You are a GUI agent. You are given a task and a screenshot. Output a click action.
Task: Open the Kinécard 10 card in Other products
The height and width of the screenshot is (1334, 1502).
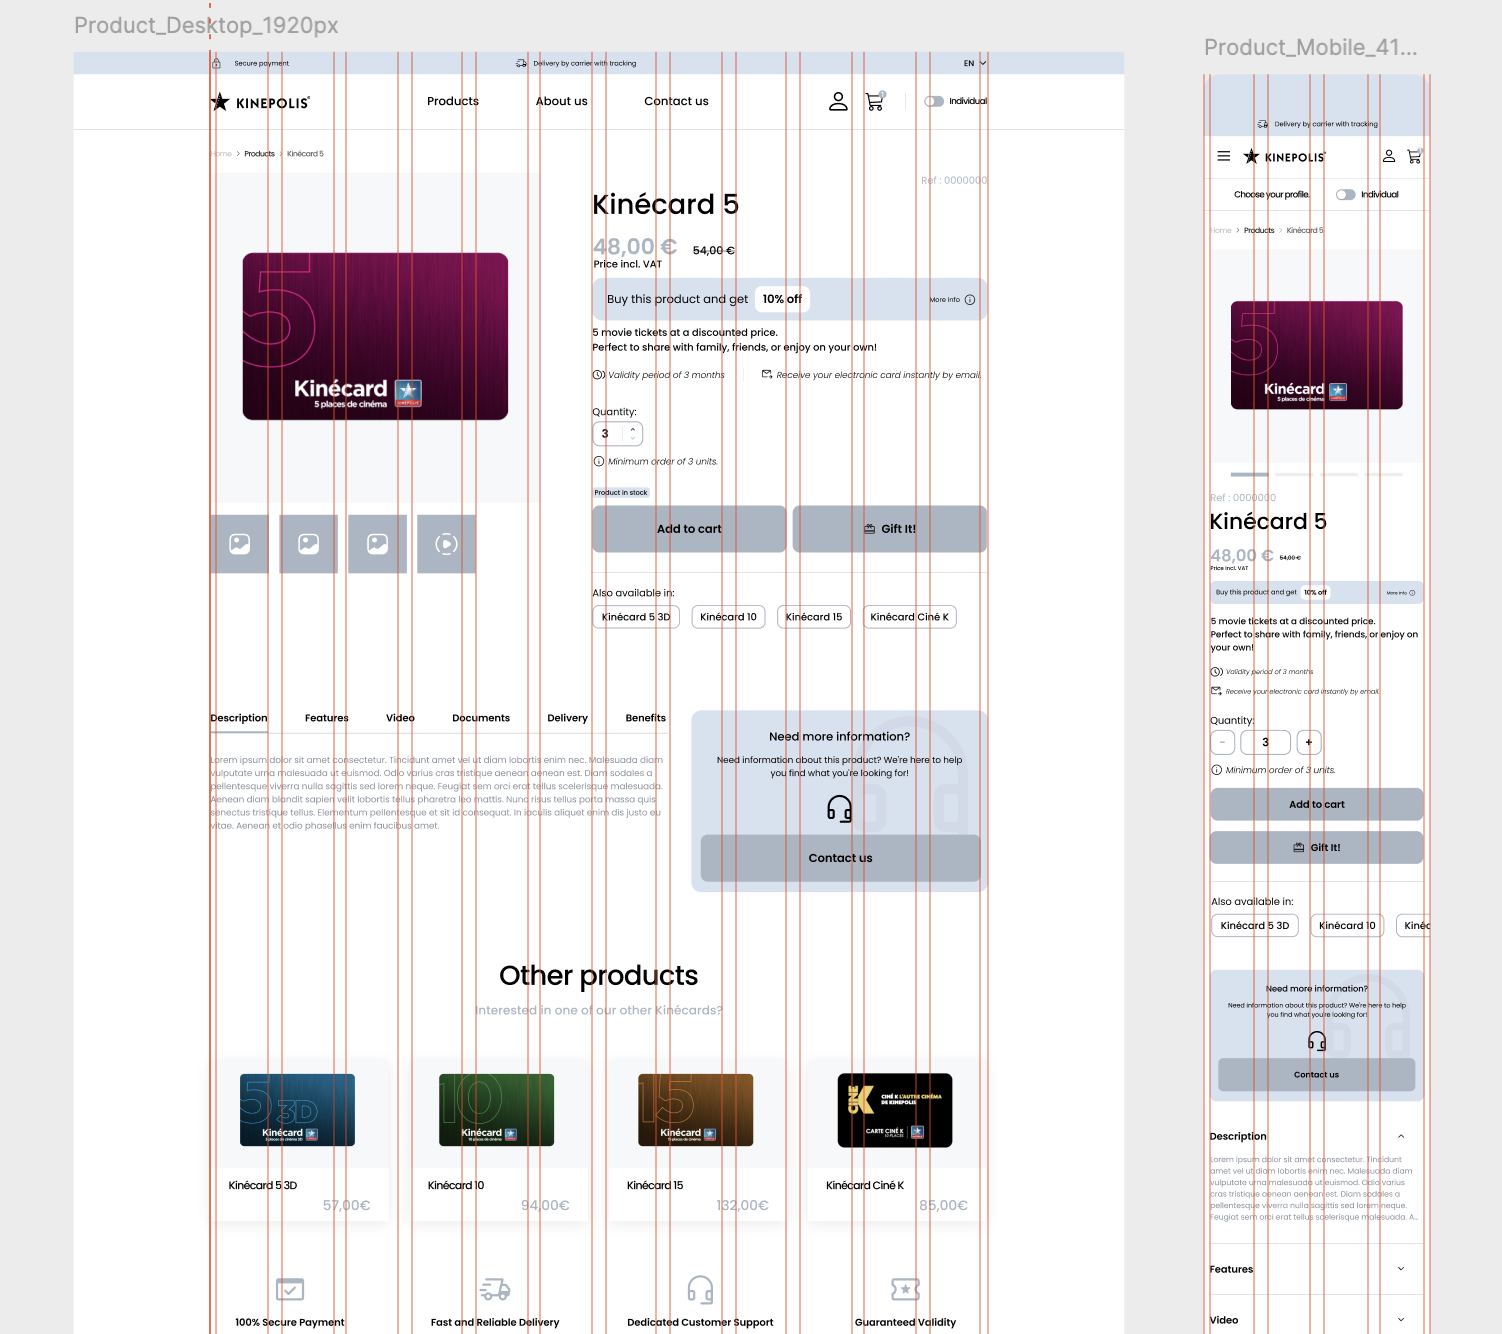pos(497,1139)
